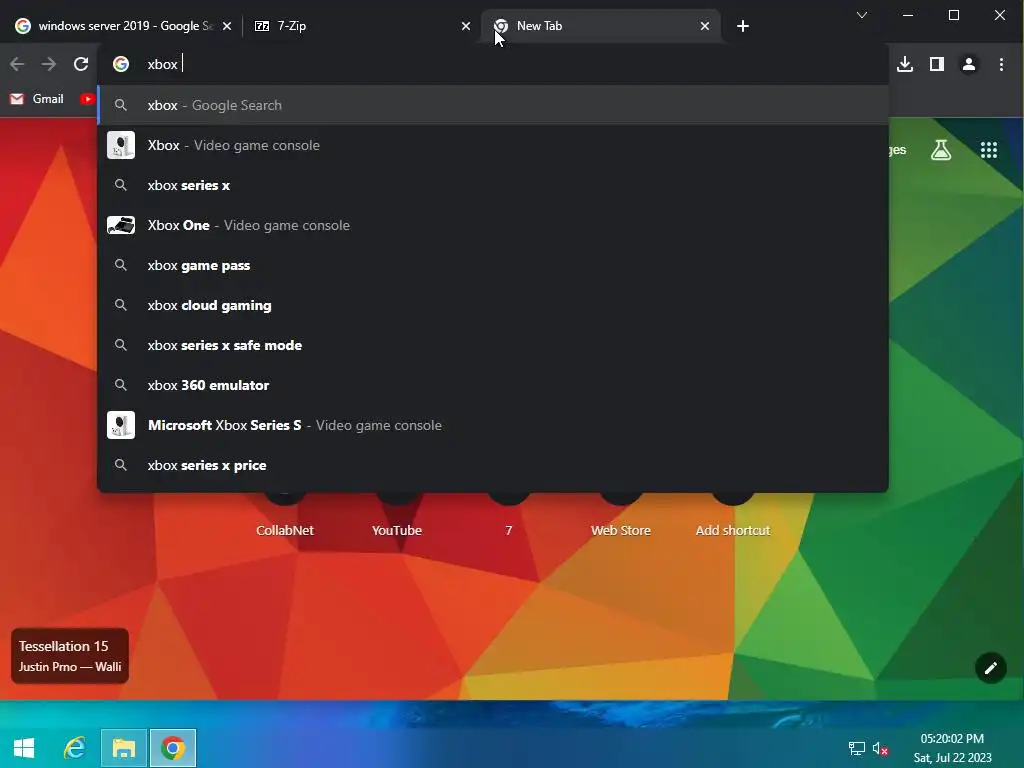The width and height of the screenshot is (1024, 768).
Task: Click the Chrome taskbar icon
Action: (173, 748)
